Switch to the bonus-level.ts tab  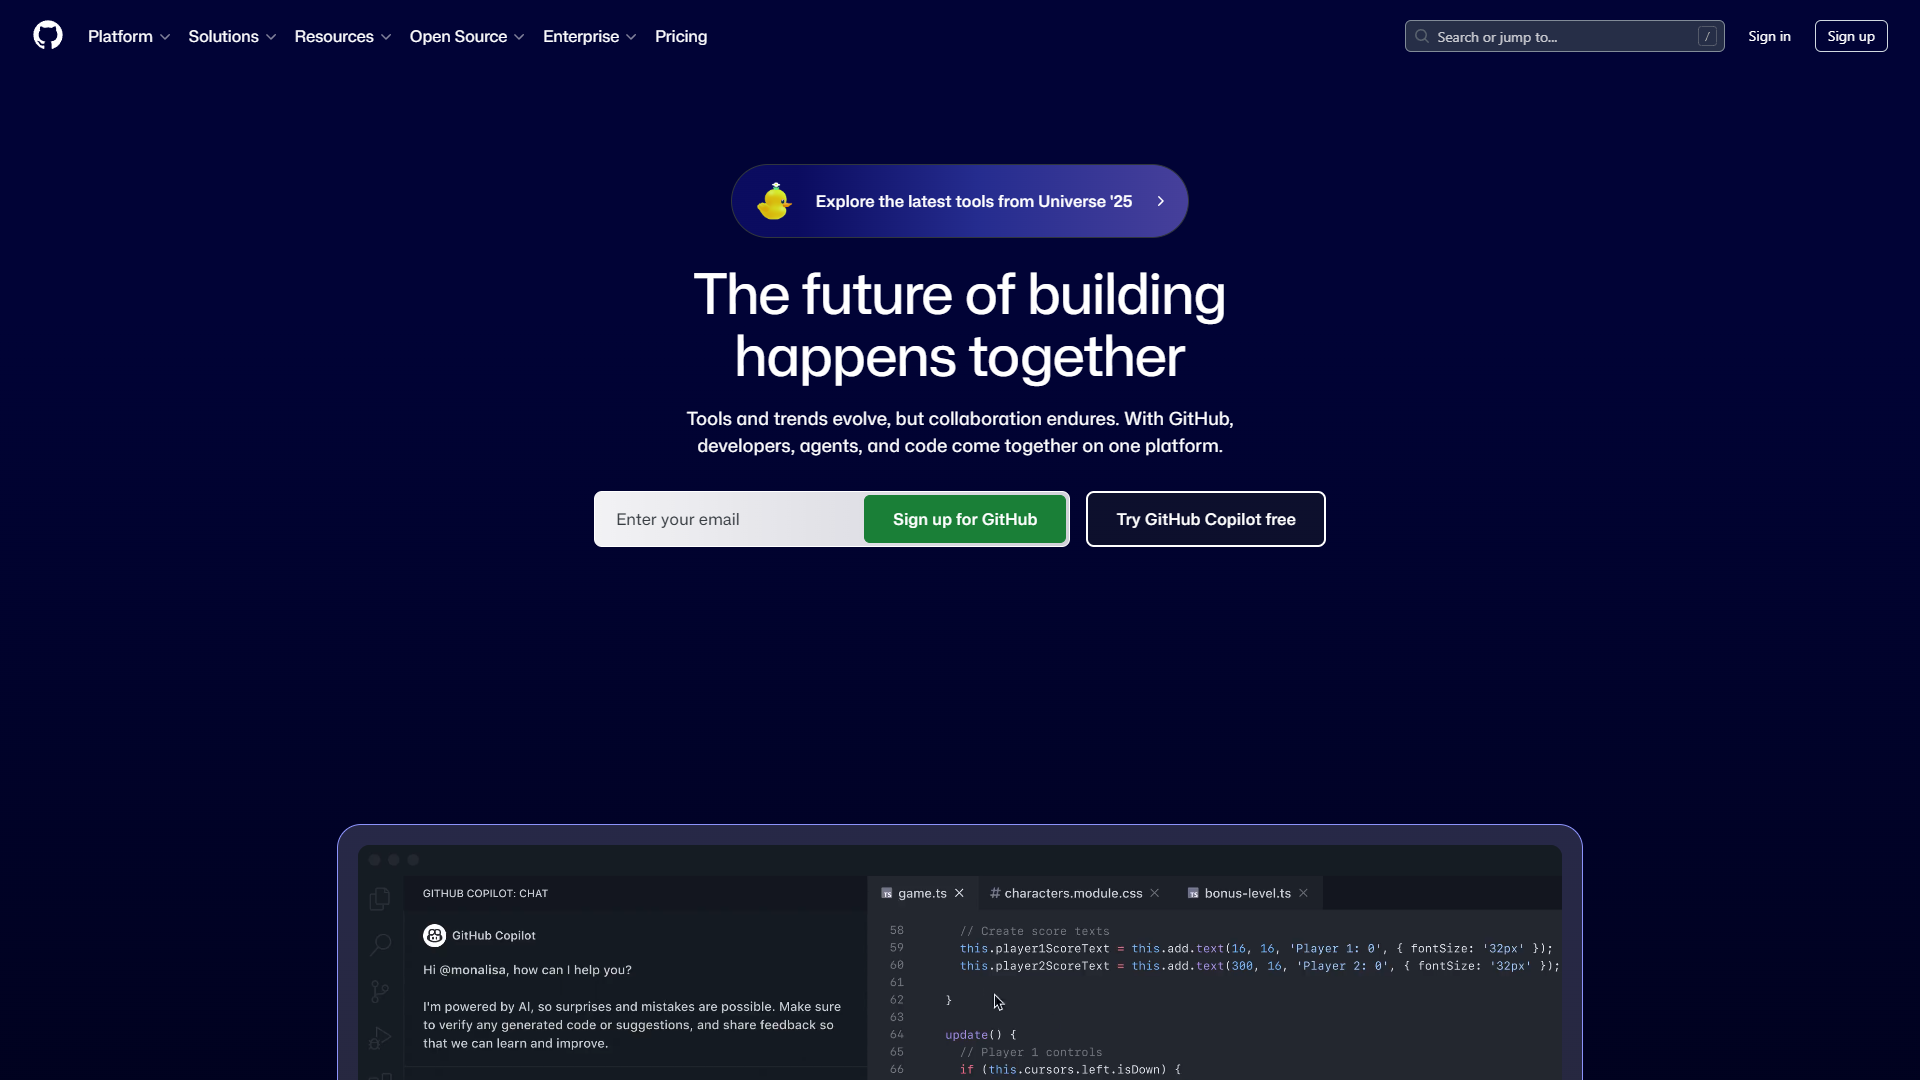(1245, 893)
